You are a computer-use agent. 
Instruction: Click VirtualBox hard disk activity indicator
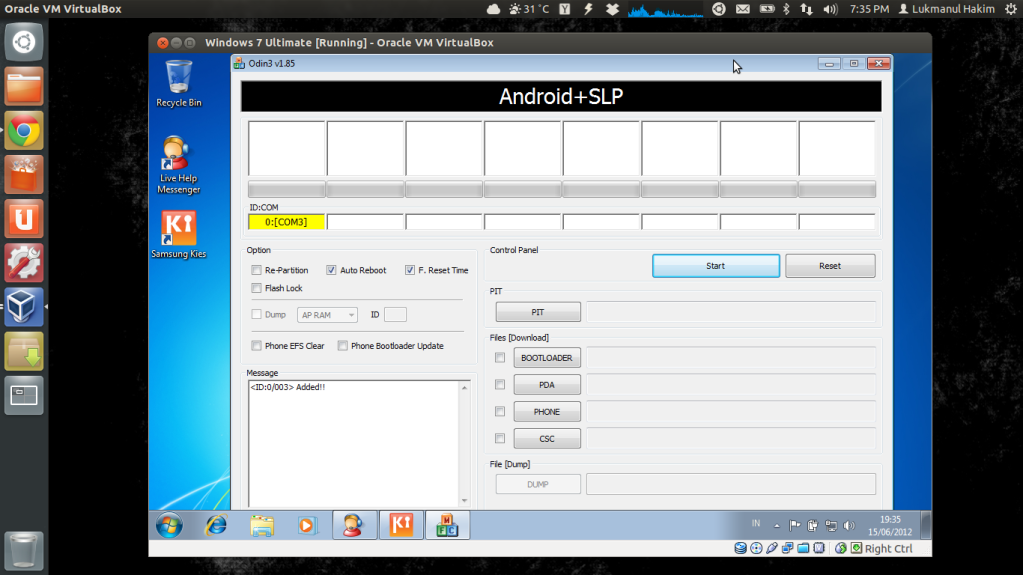[x=740, y=548]
